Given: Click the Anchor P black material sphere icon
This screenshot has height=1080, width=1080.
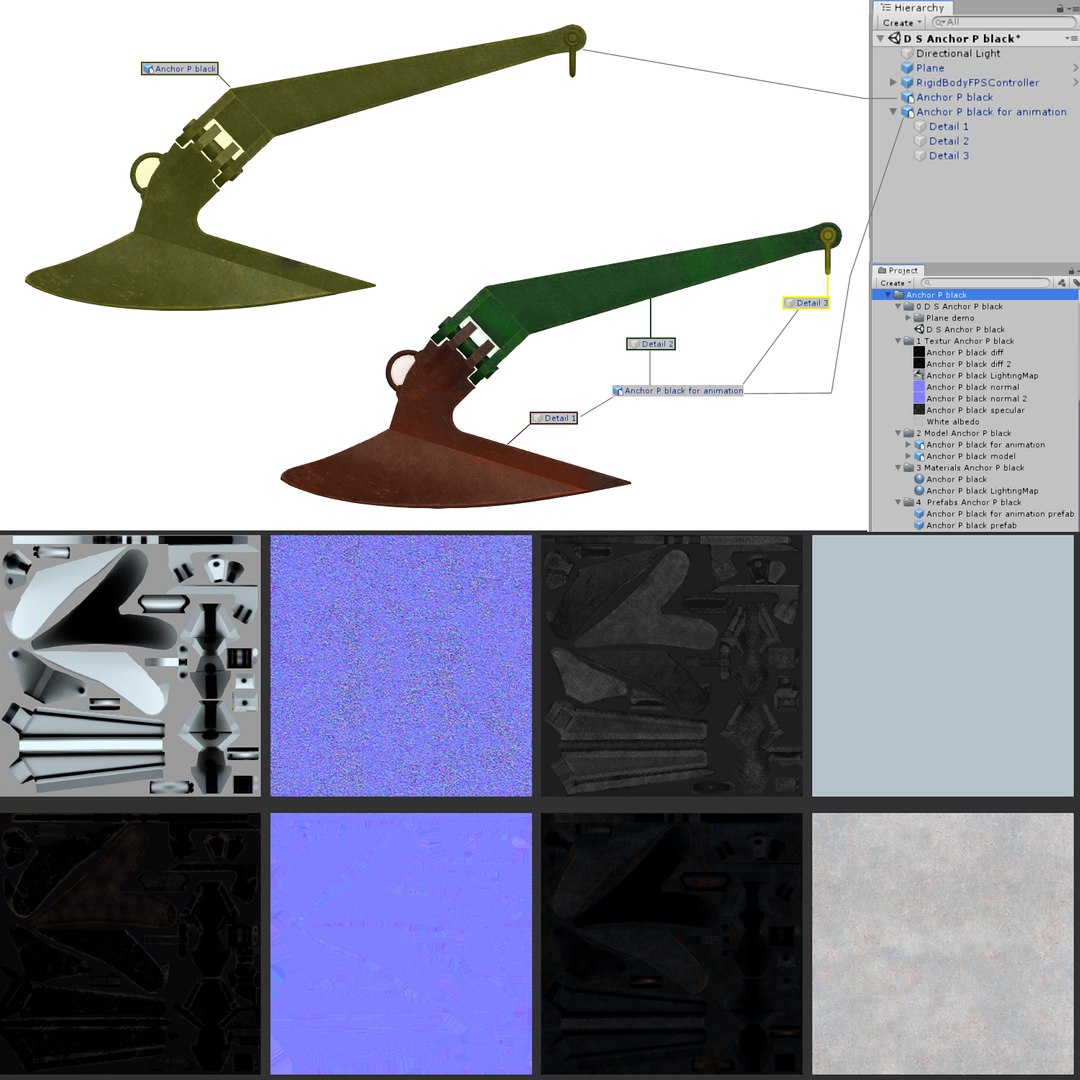Looking at the screenshot, I should [919, 479].
